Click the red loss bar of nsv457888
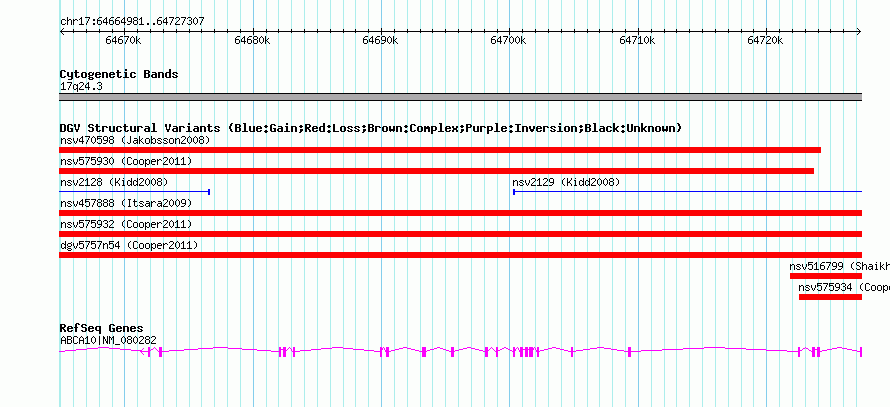This screenshot has height=407, width=890. (x=461, y=213)
